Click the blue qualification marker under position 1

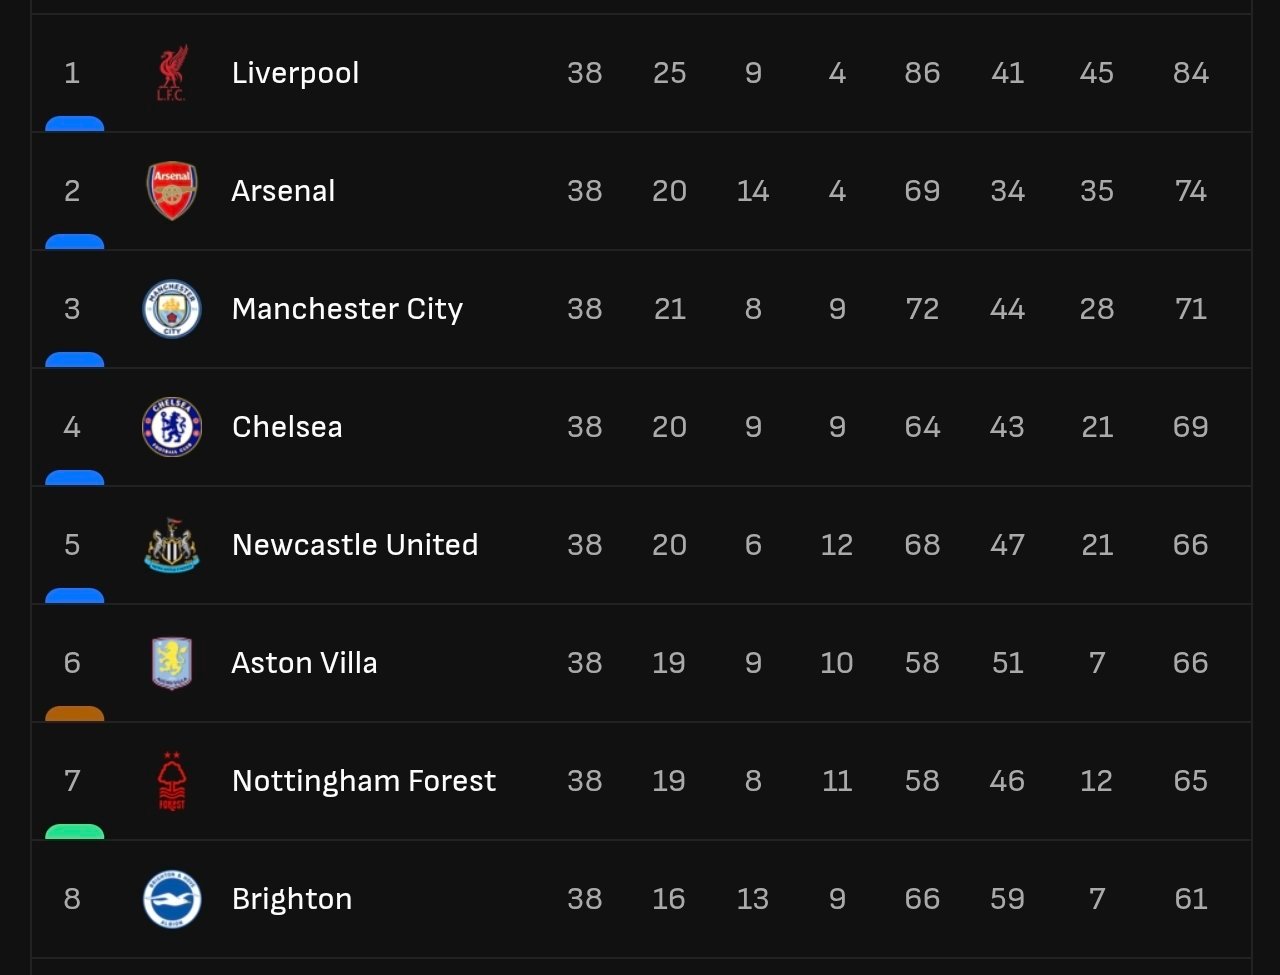click(75, 124)
